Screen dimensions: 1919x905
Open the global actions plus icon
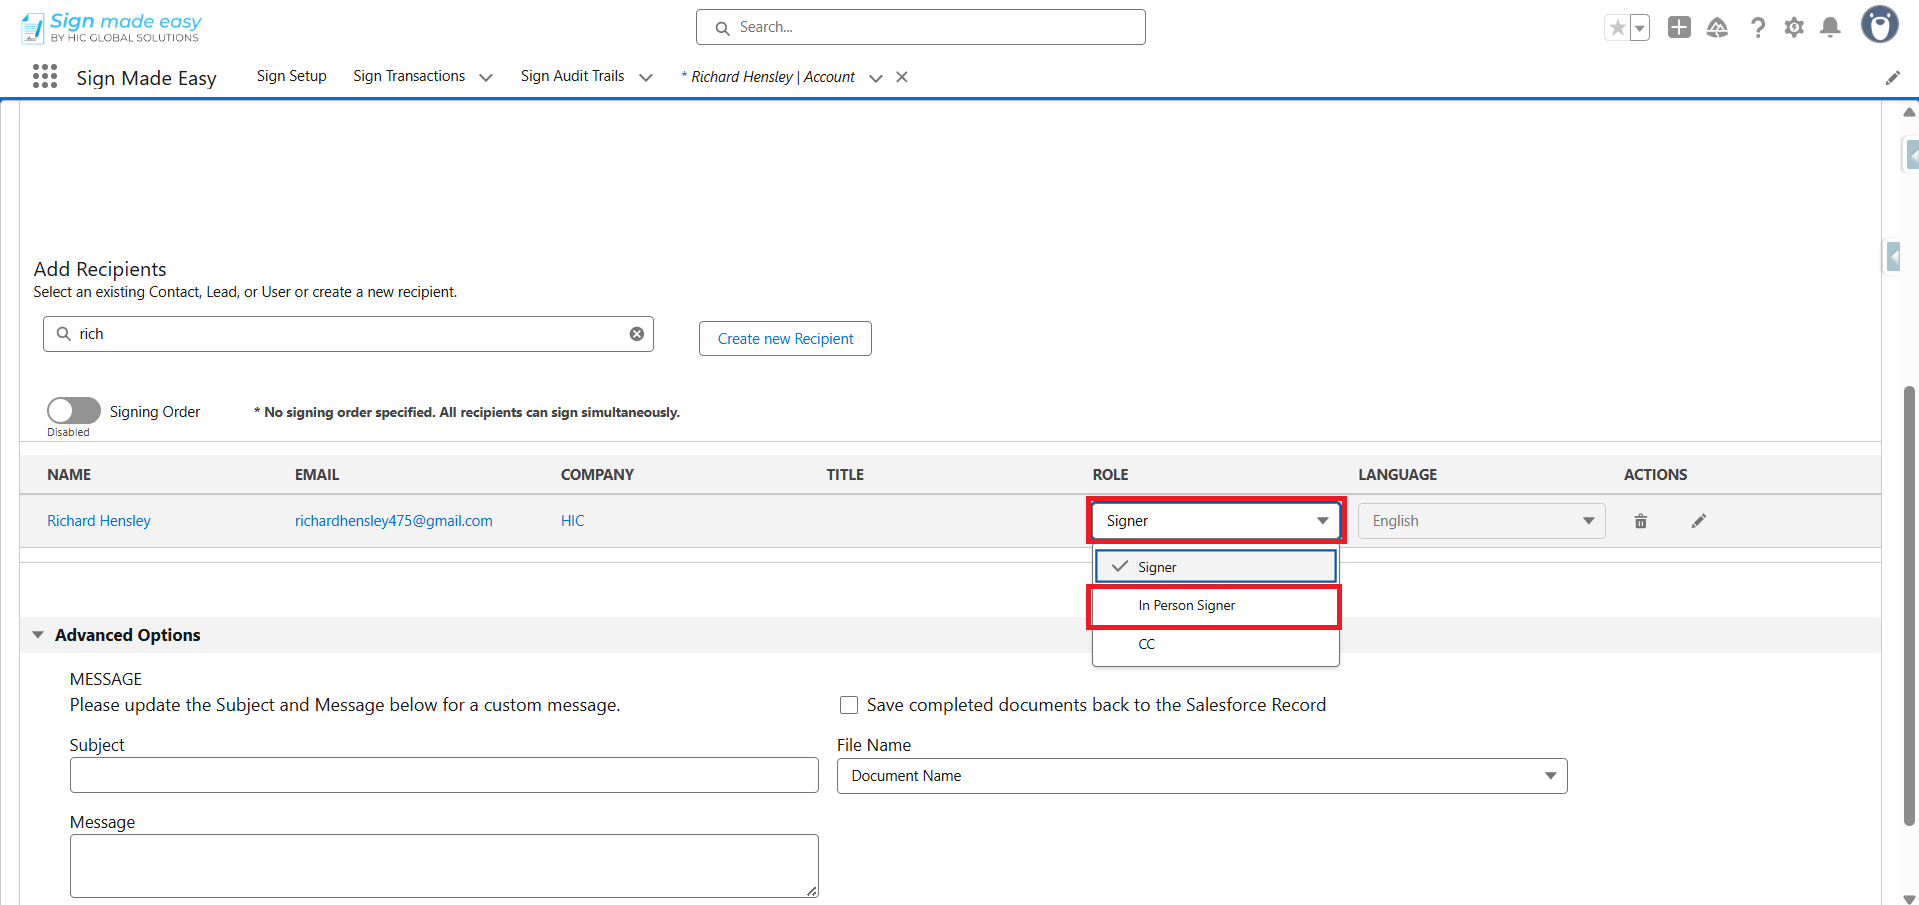tap(1679, 28)
